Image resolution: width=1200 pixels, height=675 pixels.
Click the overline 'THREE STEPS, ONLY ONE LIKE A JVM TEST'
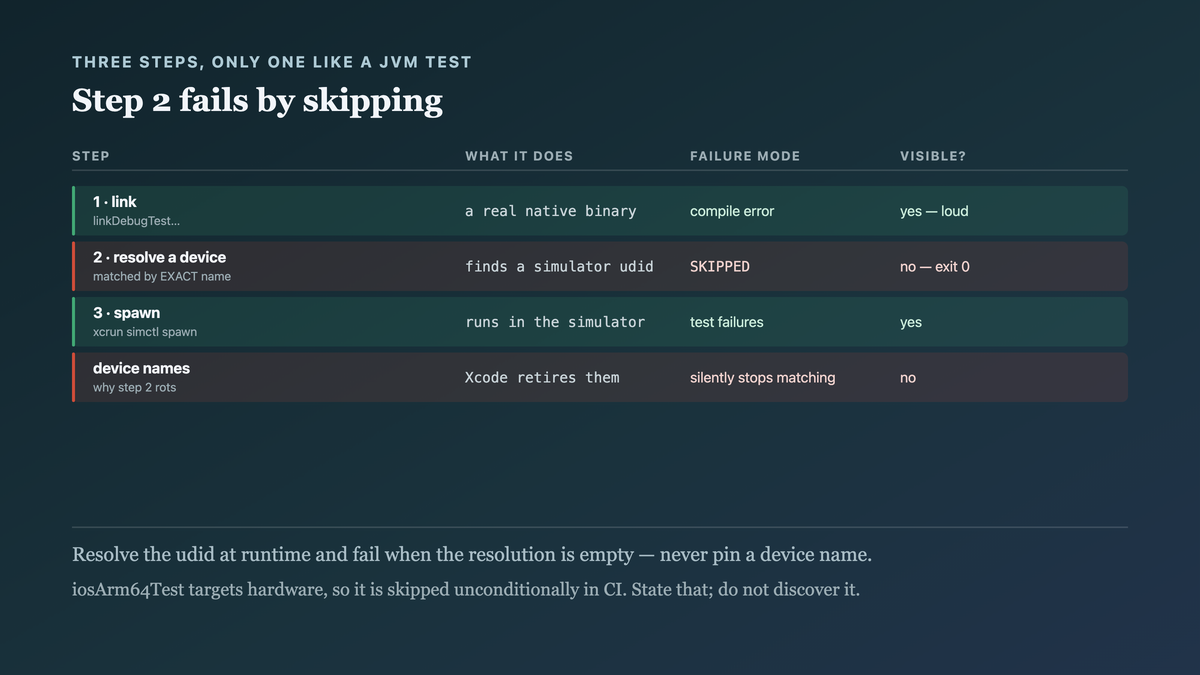(x=272, y=62)
